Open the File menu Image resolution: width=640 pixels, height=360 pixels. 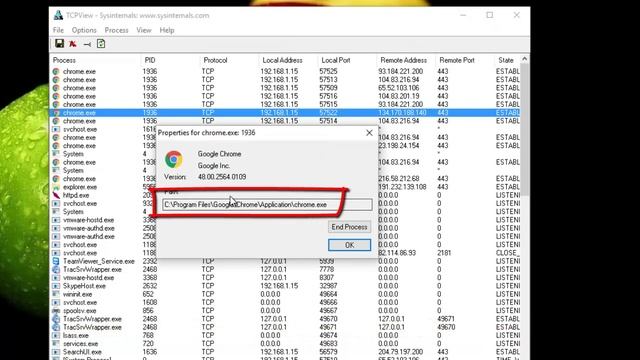point(58,30)
